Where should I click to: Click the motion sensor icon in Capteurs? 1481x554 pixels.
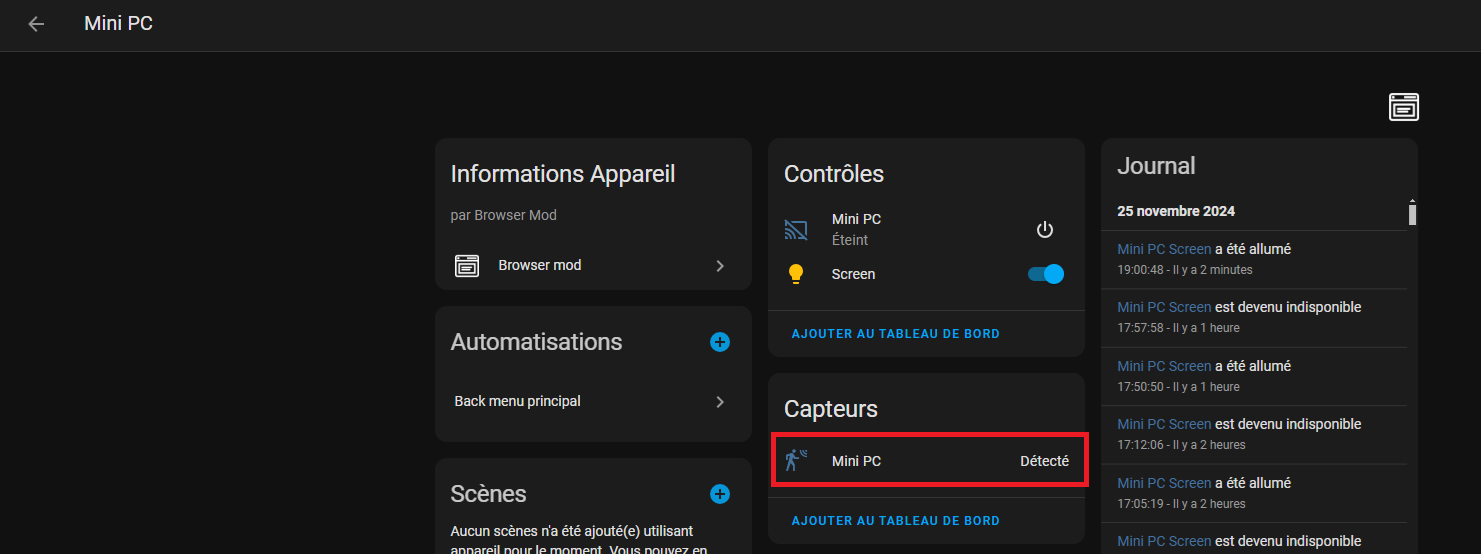796,461
